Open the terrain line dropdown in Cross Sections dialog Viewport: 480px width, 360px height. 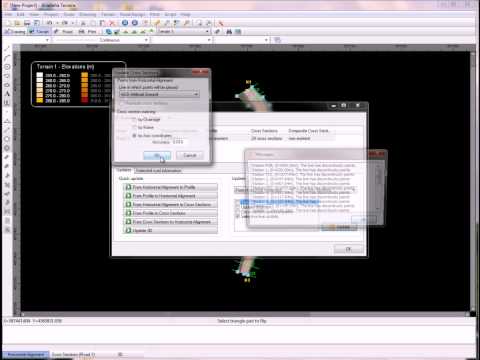pos(159,94)
